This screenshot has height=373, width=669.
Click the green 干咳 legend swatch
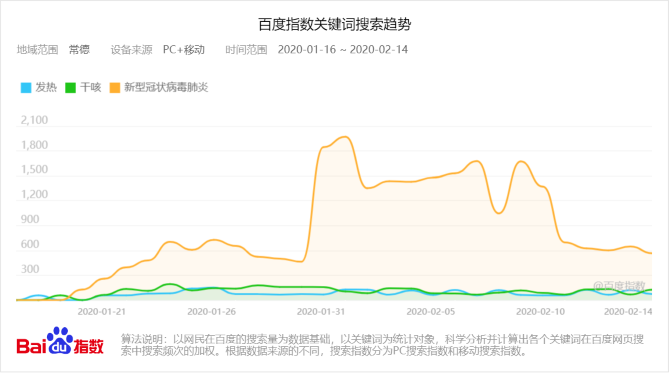pos(70,88)
